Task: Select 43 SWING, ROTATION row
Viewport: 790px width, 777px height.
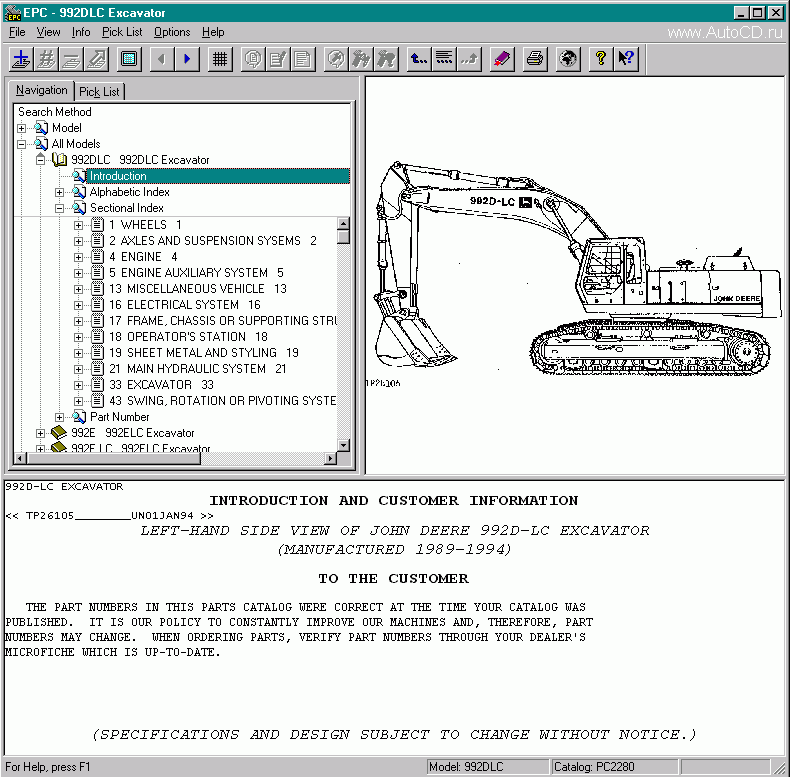Action: [x=222, y=401]
